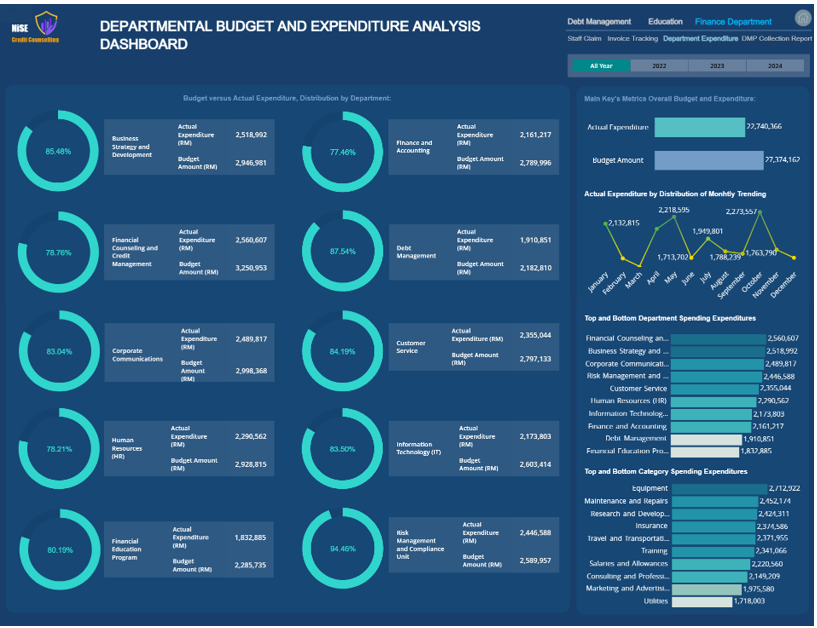
Task: Select the Human Resources 78.21% donut
Action: pos(58,449)
